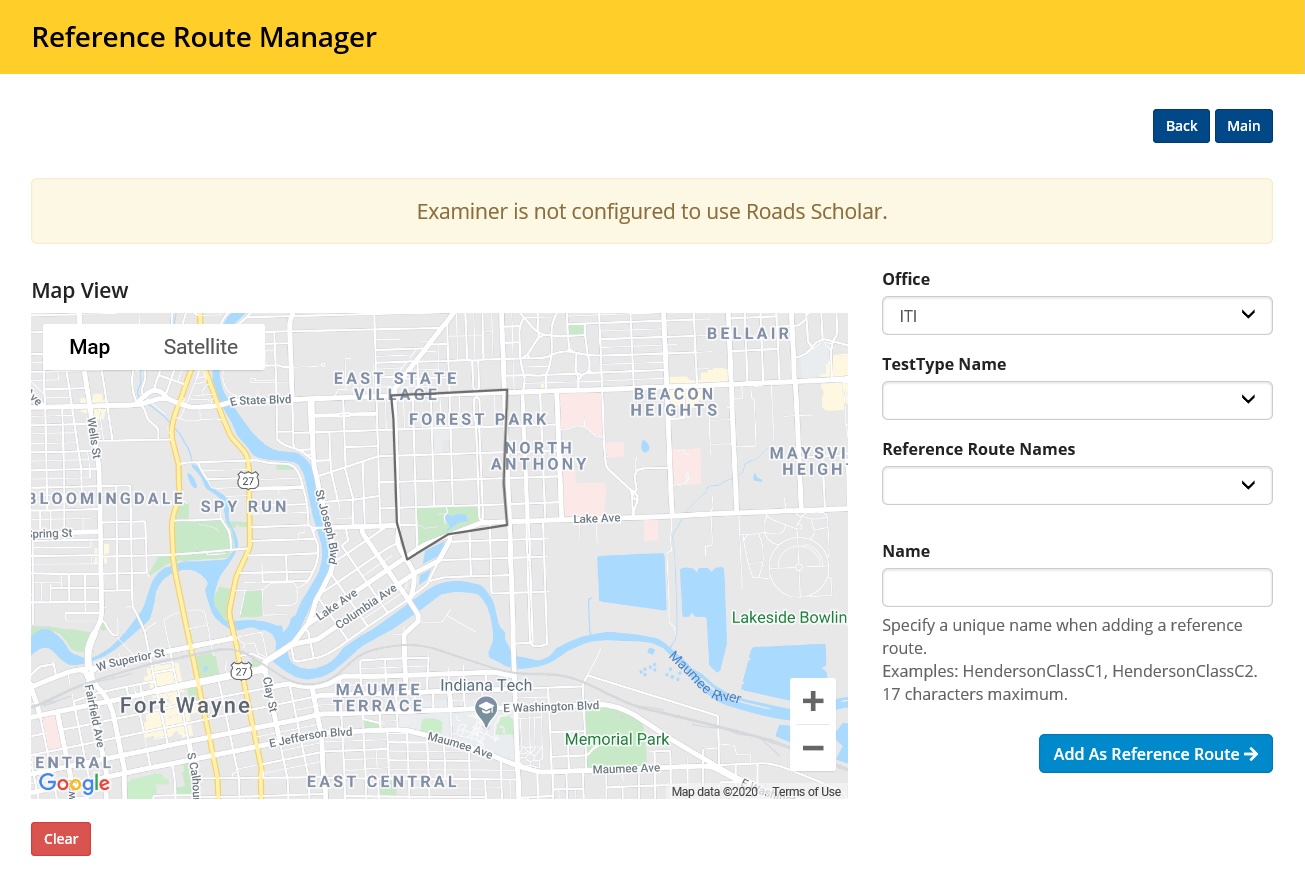1305x889 pixels.
Task: Click the Memorial Park label on map
Action: pyautogui.click(x=617, y=739)
